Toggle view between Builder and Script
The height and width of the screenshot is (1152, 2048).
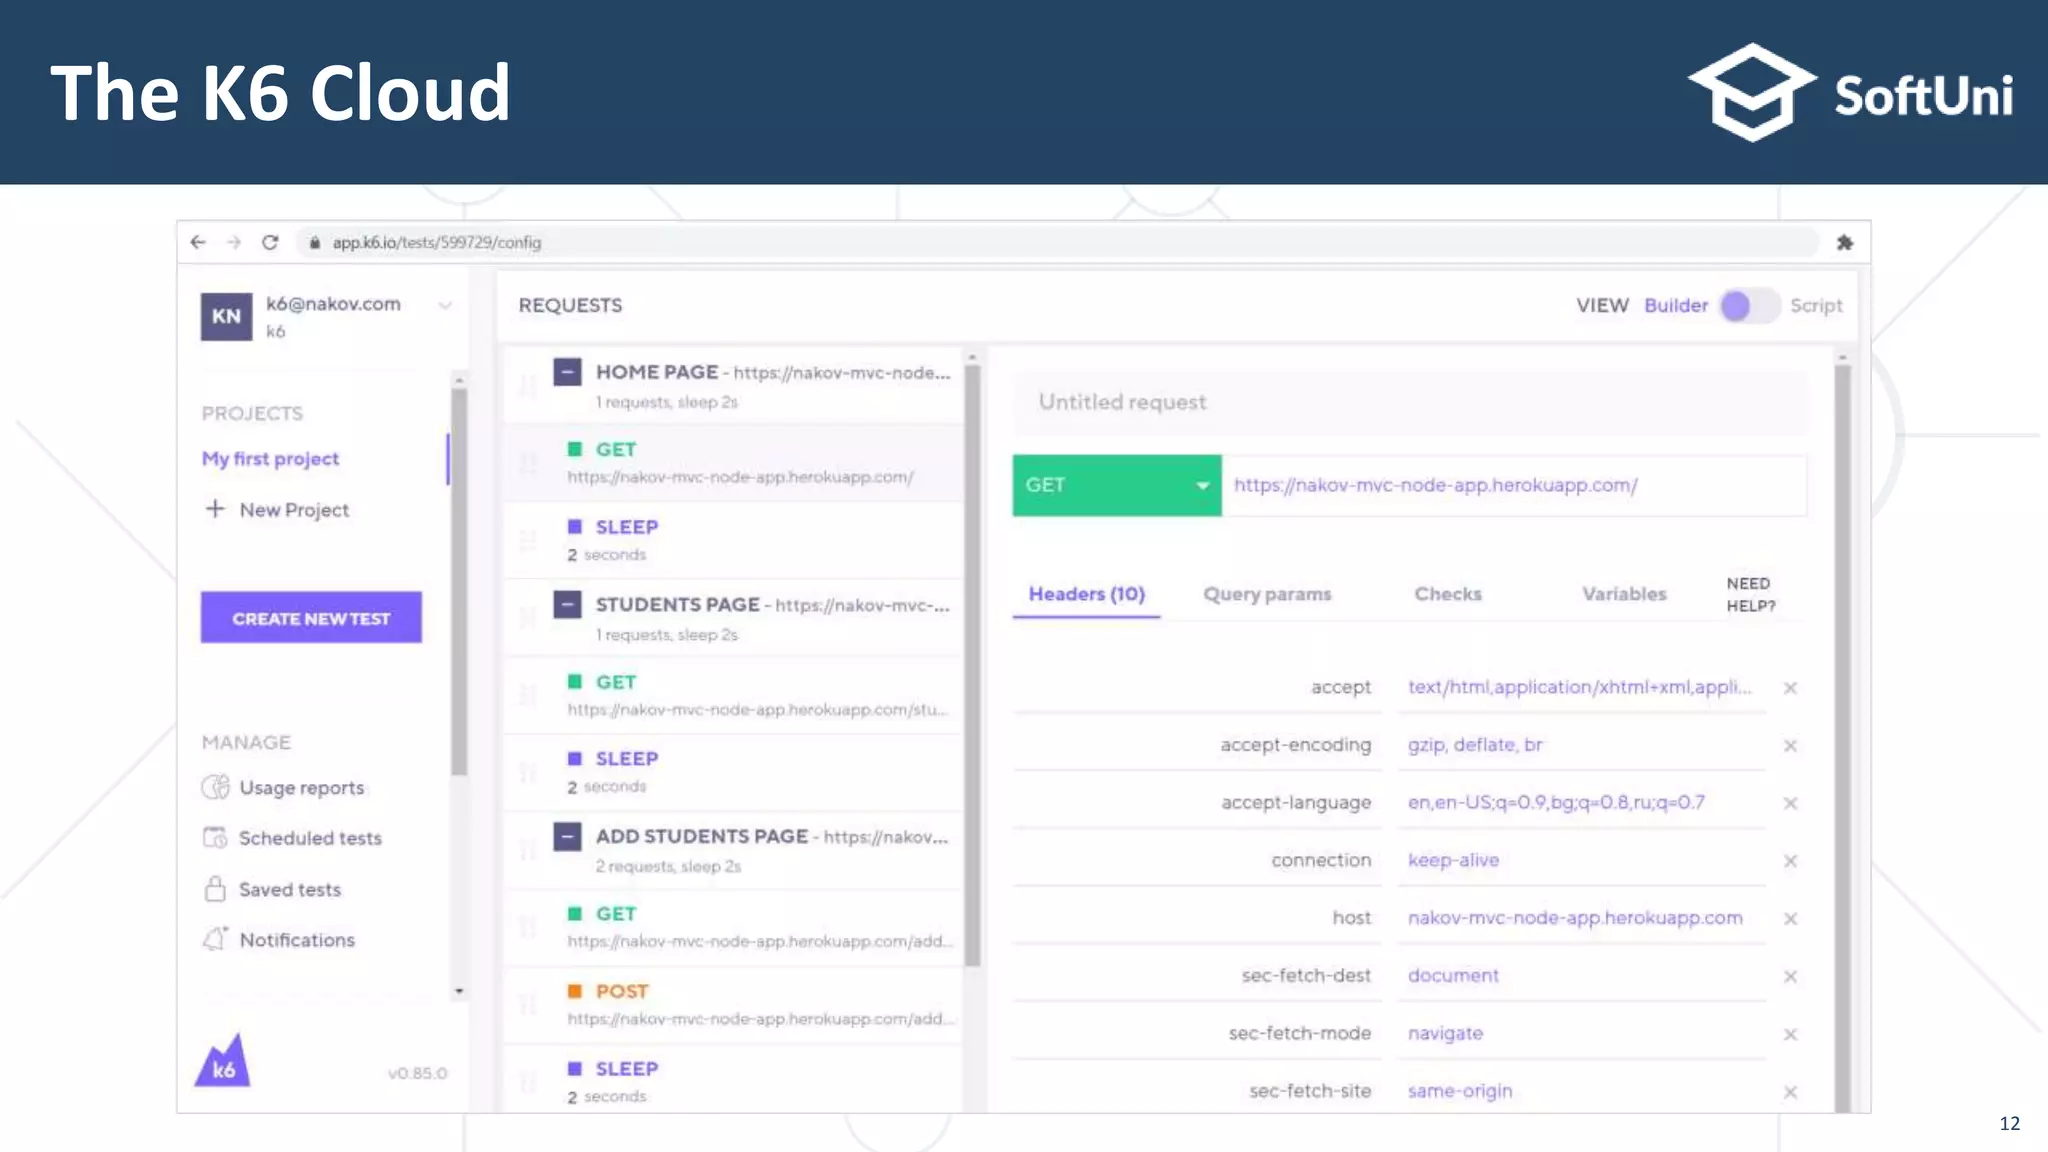click(x=1748, y=306)
